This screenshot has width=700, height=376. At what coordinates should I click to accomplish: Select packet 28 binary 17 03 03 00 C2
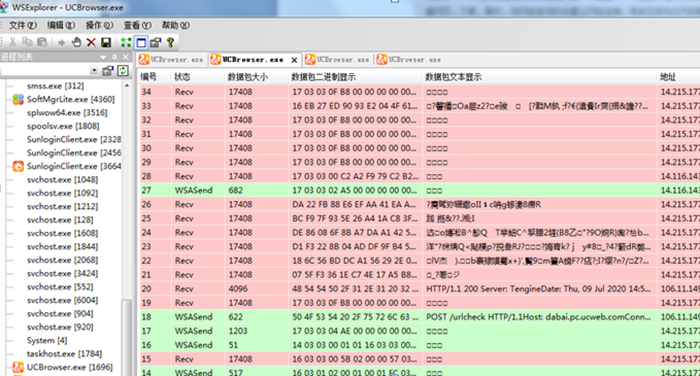click(355, 176)
